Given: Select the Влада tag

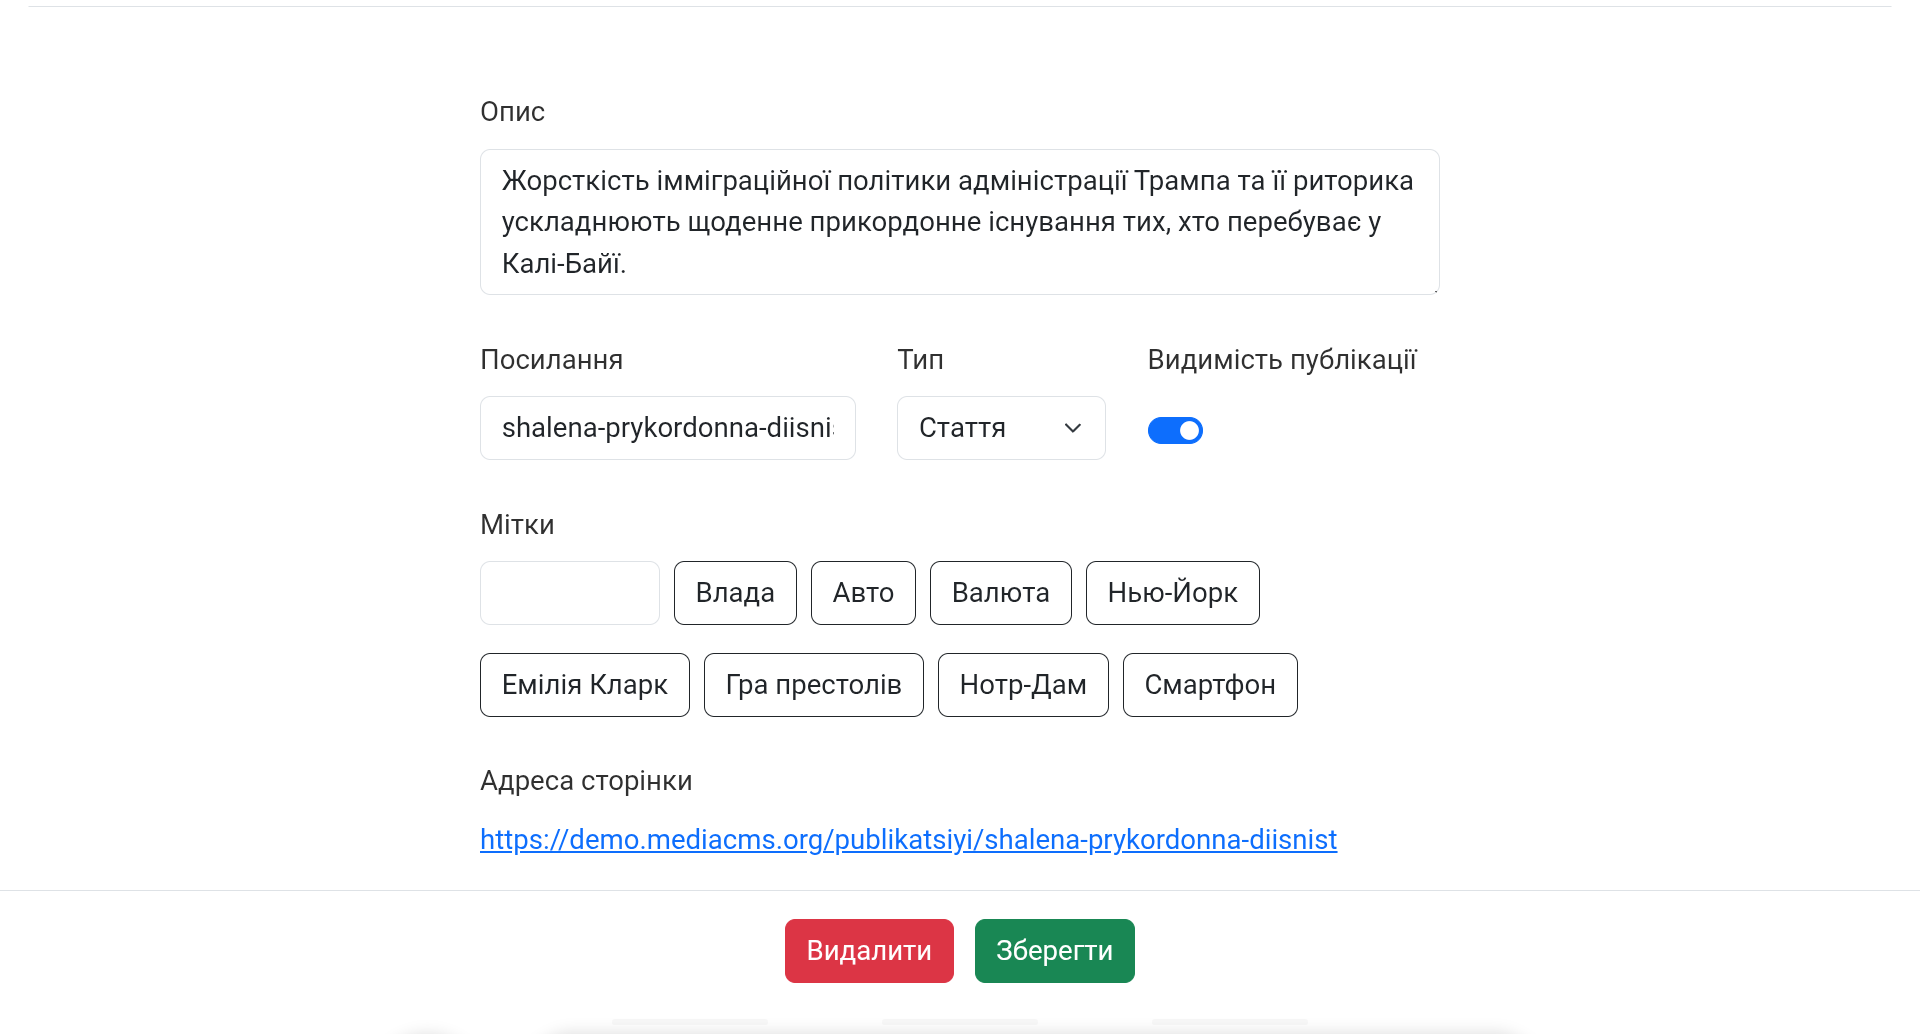Looking at the screenshot, I should tap(735, 593).
